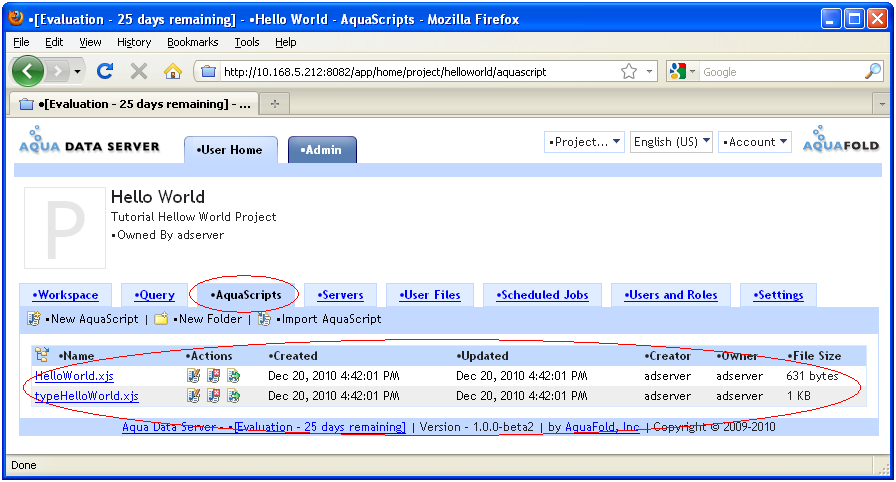This screenshot has height=482, width=896.
Task: Open the browser Home page icon
Action: tap(173, 71)
